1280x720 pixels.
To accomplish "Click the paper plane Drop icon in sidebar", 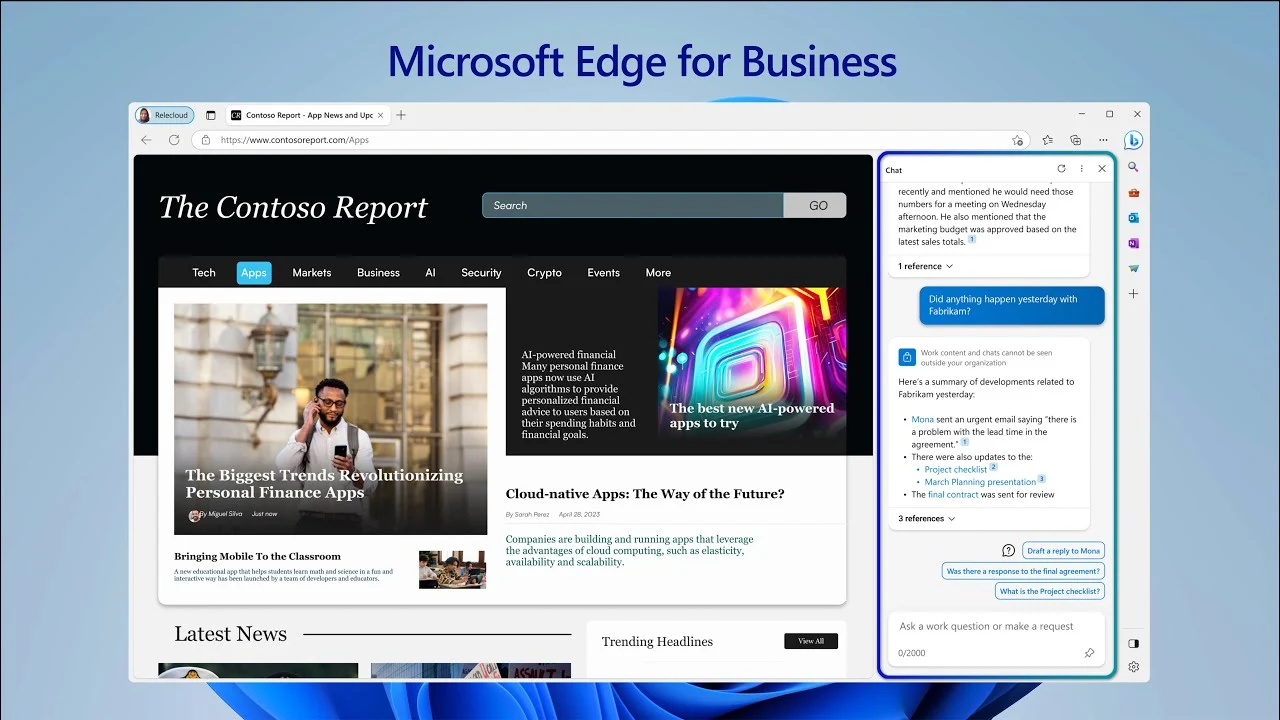I will (x=1133, y=268).
